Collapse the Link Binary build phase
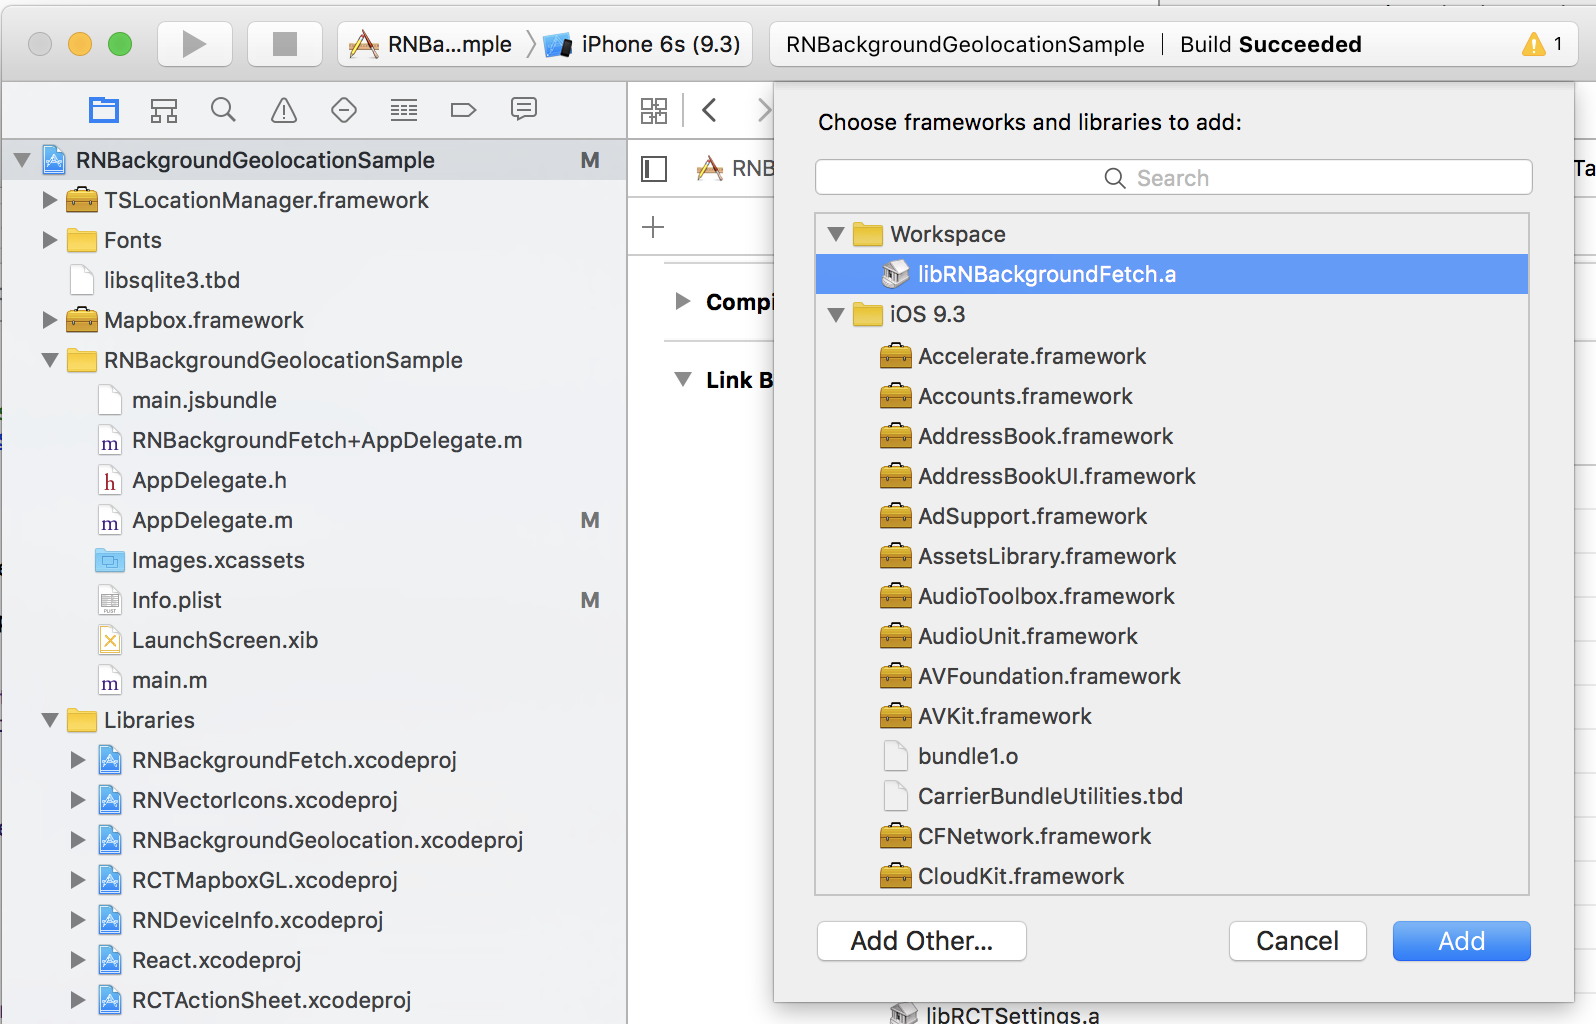The width and height of the screenshot is (1596, 1024). point(683,380)
